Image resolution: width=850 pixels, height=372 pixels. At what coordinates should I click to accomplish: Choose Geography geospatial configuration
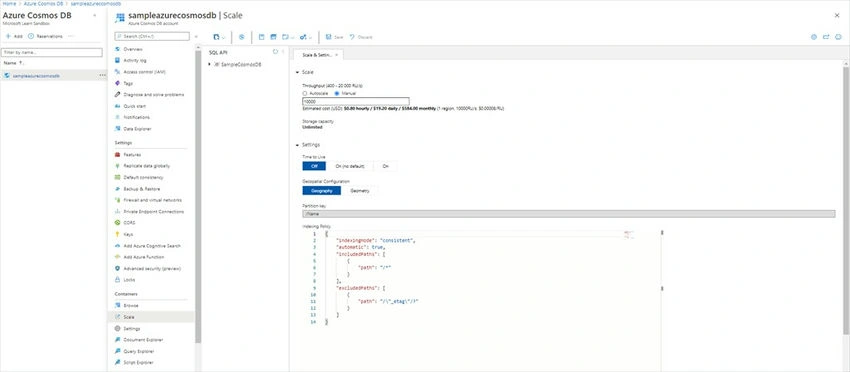tap(321, 191)
